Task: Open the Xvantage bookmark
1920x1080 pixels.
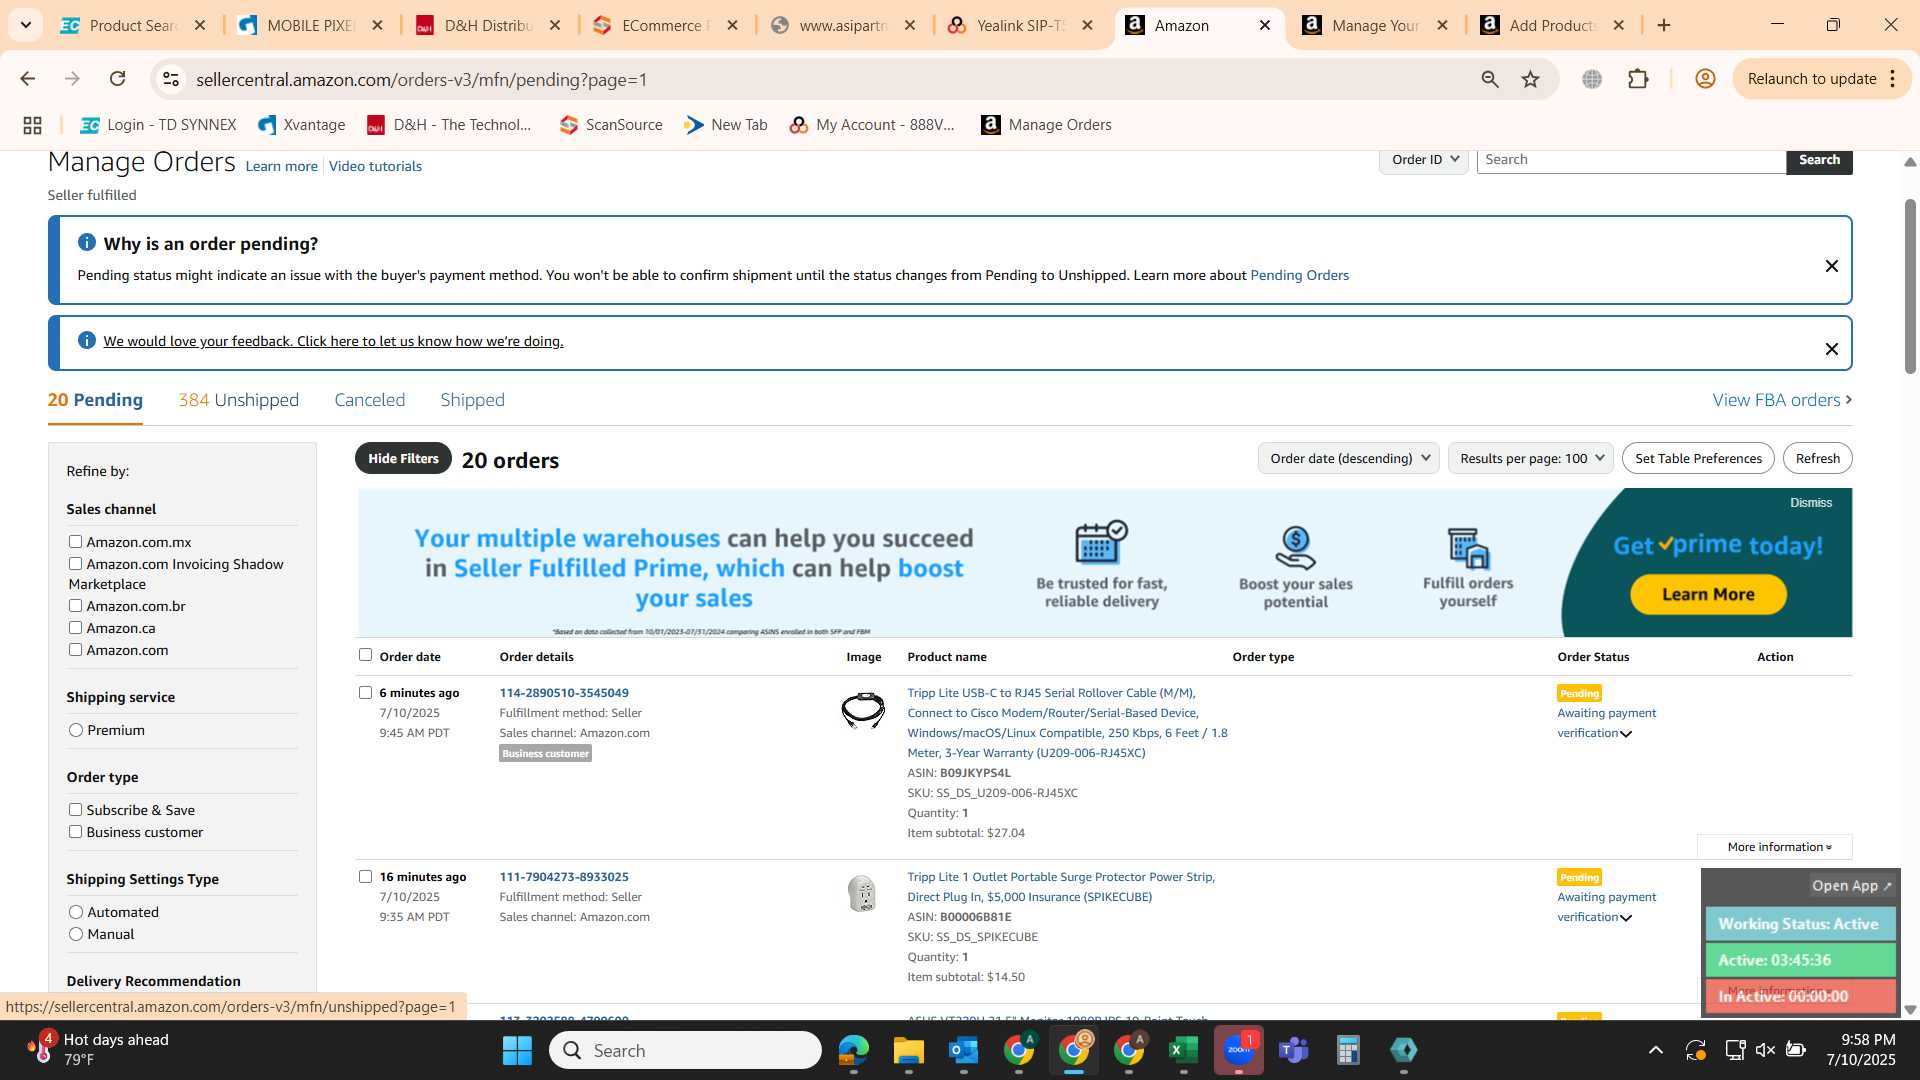Action: 301,125
